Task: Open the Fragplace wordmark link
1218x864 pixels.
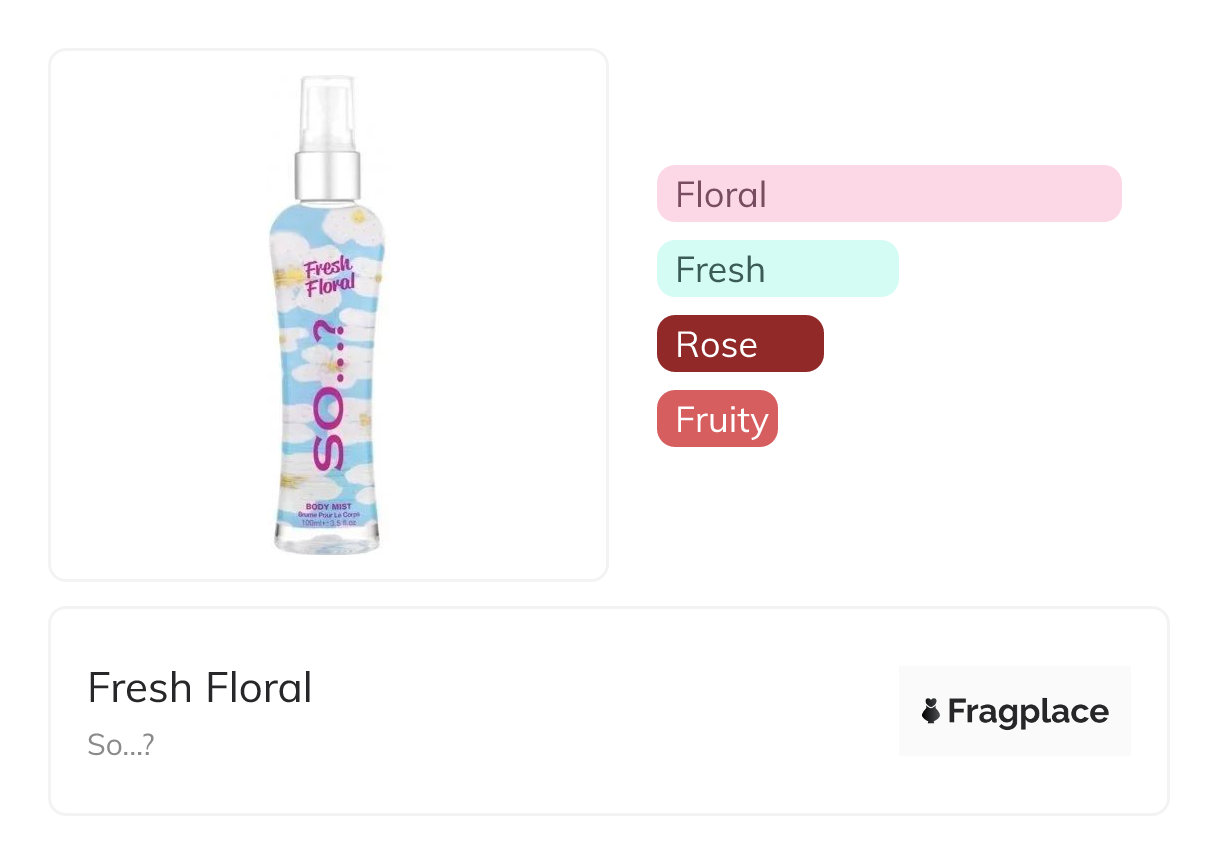Action: pyautogui.click(x=1027, y=712)
